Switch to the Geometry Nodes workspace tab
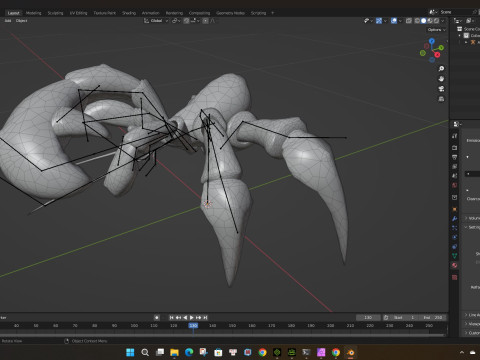 tap(230, 13)
